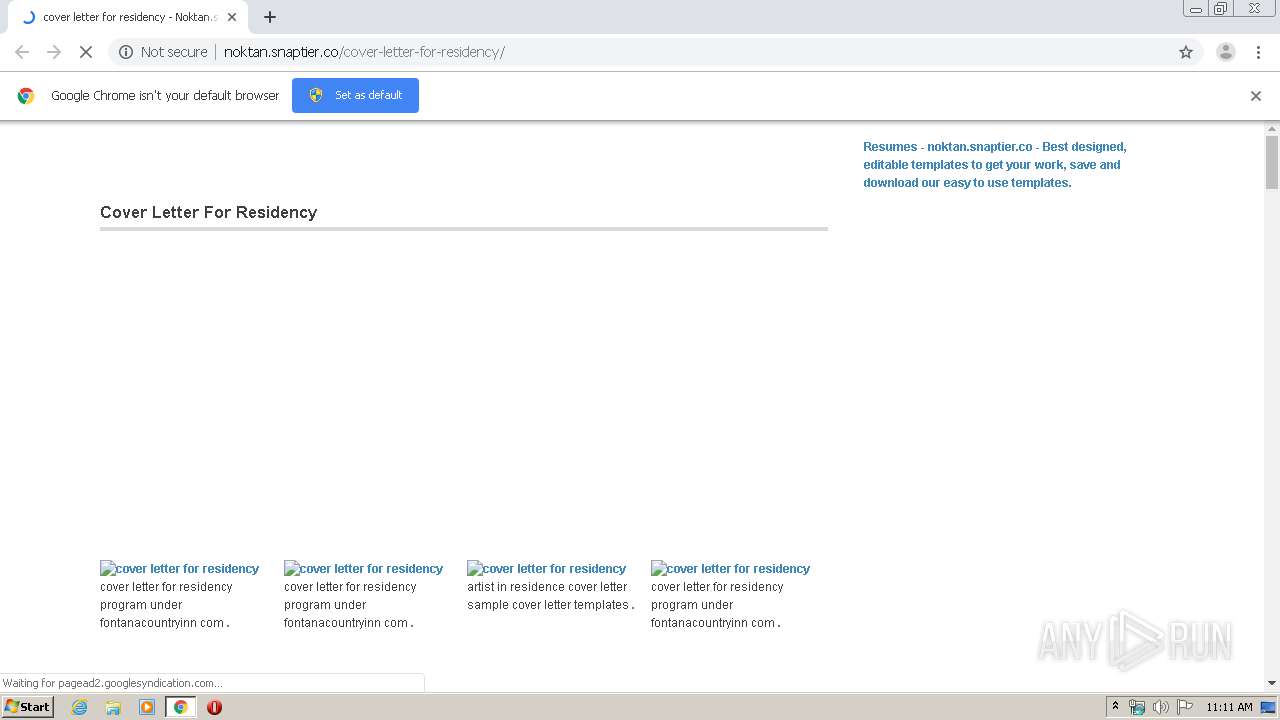This screenshot has height=720, width=1280.
Task: Click the vertical scrollbar thumb
Action: (x=1272, y=162)
